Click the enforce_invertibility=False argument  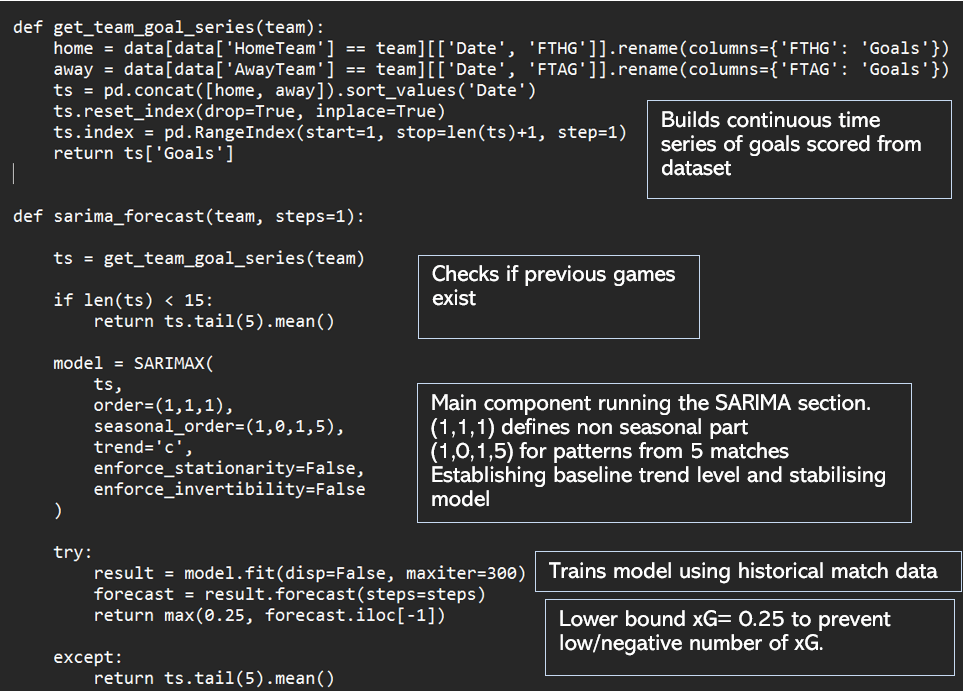click(229, 489)
